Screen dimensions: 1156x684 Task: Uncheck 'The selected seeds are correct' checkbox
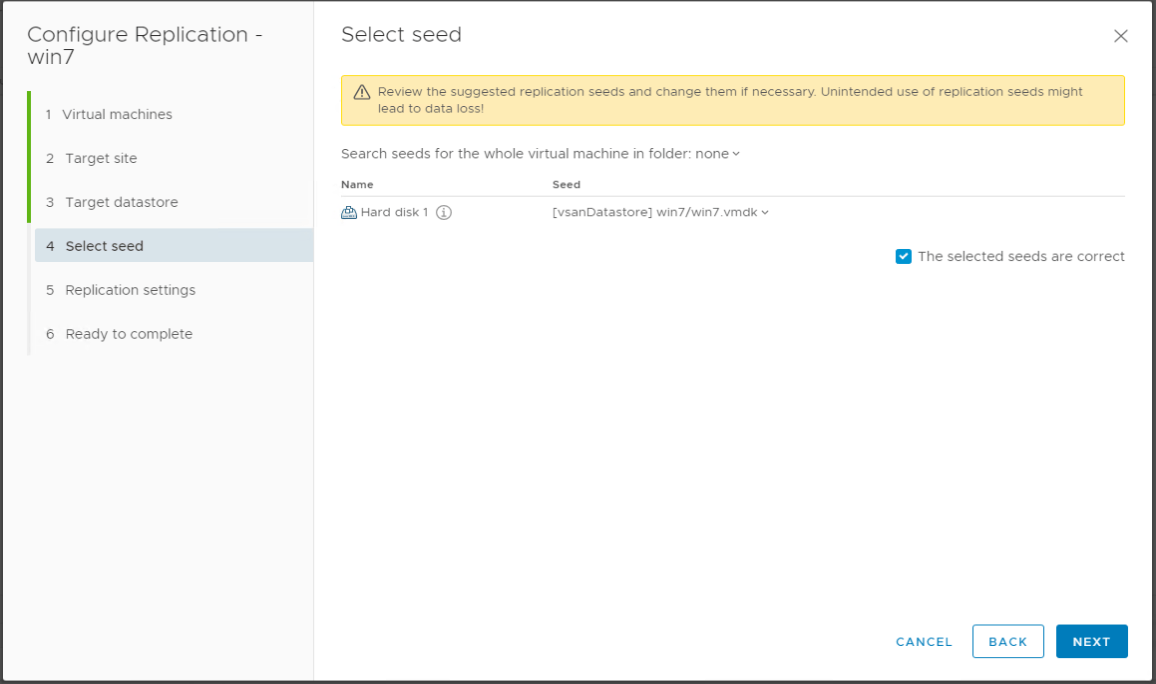click(904, 256)
